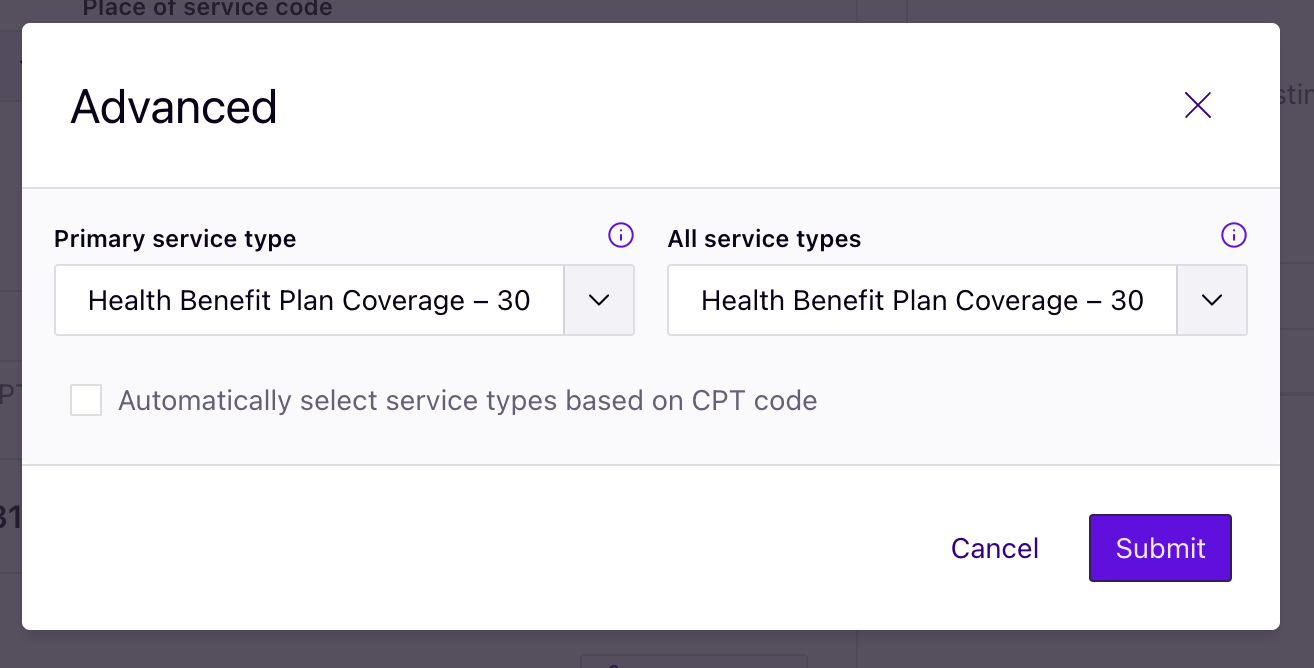Enable automatic service type selection checkbox

tap(86, 401)
